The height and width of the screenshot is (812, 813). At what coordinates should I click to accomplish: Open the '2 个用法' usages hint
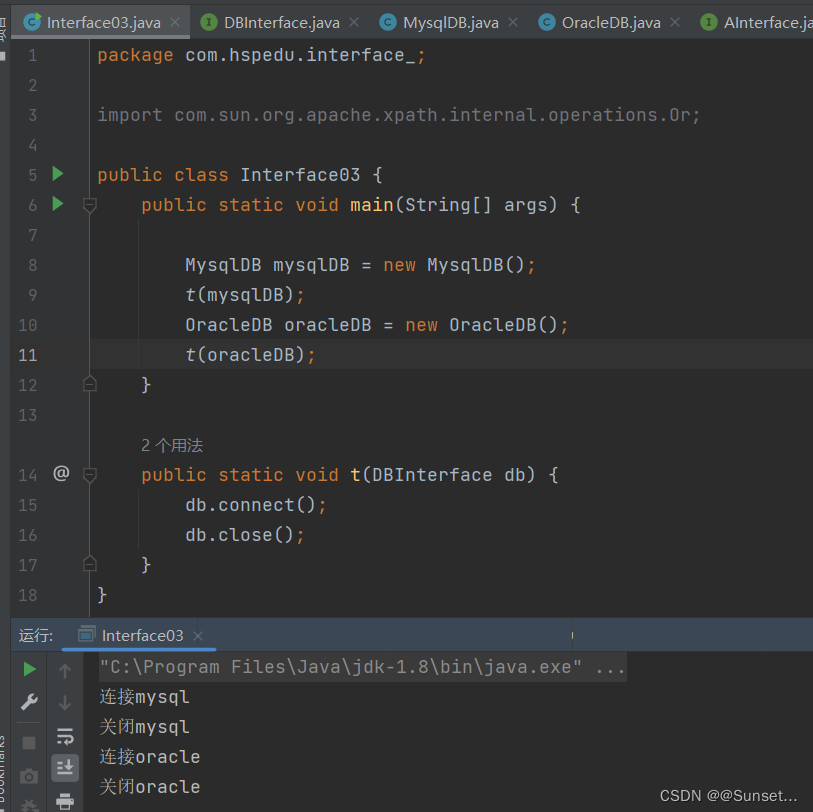[x=172, y=445]
